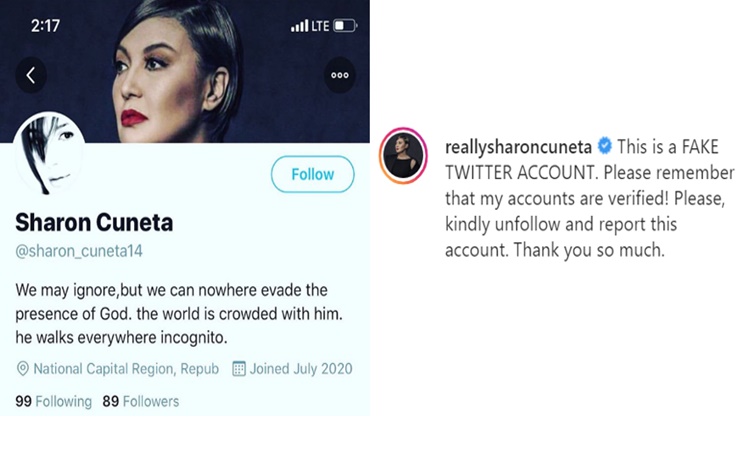Click the reallysharoncuneta username
750x450 pixels.
pos(517,147)
